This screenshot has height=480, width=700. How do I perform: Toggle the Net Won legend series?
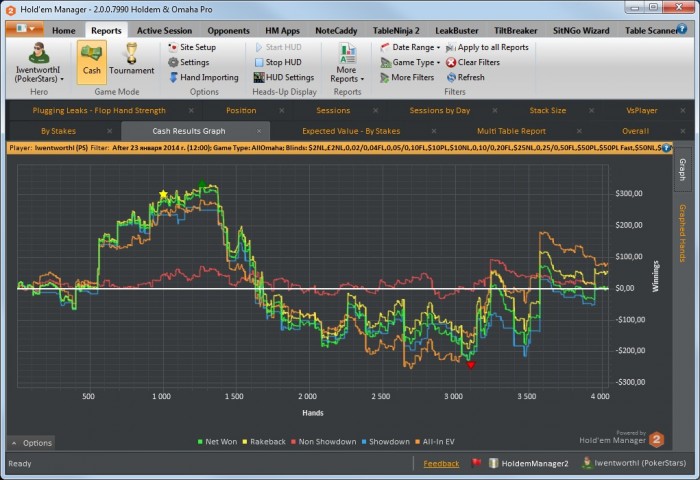217,442
